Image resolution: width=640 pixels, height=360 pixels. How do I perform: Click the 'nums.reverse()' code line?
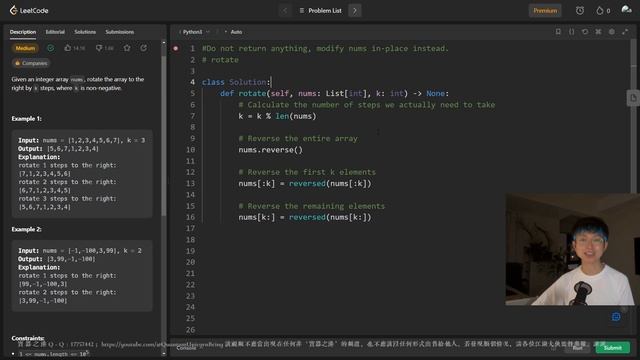point(271,150)
